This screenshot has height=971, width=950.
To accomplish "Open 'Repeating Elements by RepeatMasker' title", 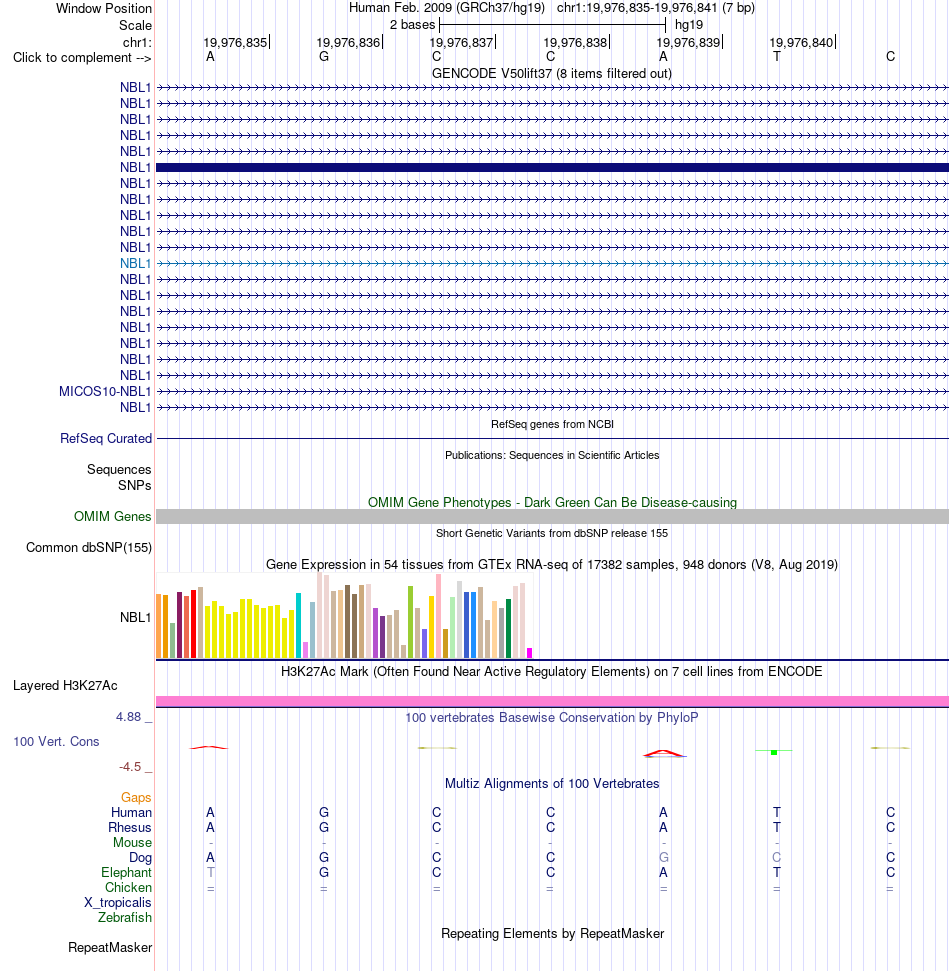I will coord(552,934).
